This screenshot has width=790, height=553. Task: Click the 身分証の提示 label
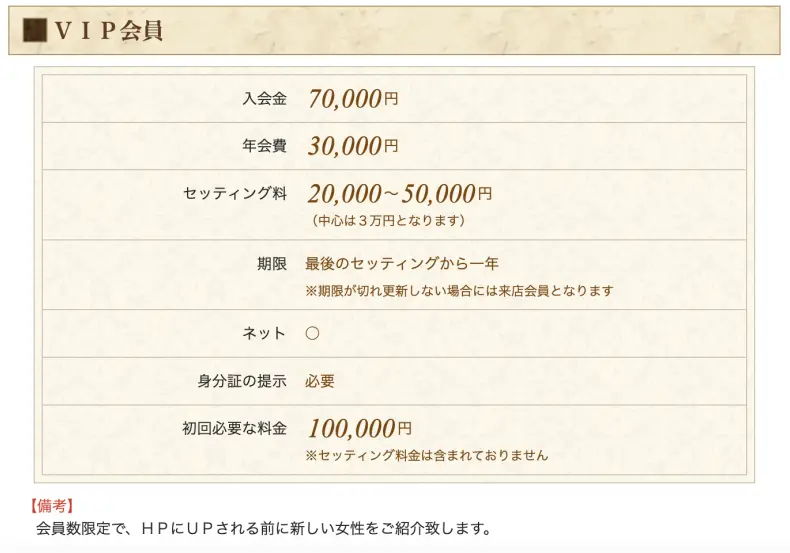[x=242, y=381]
